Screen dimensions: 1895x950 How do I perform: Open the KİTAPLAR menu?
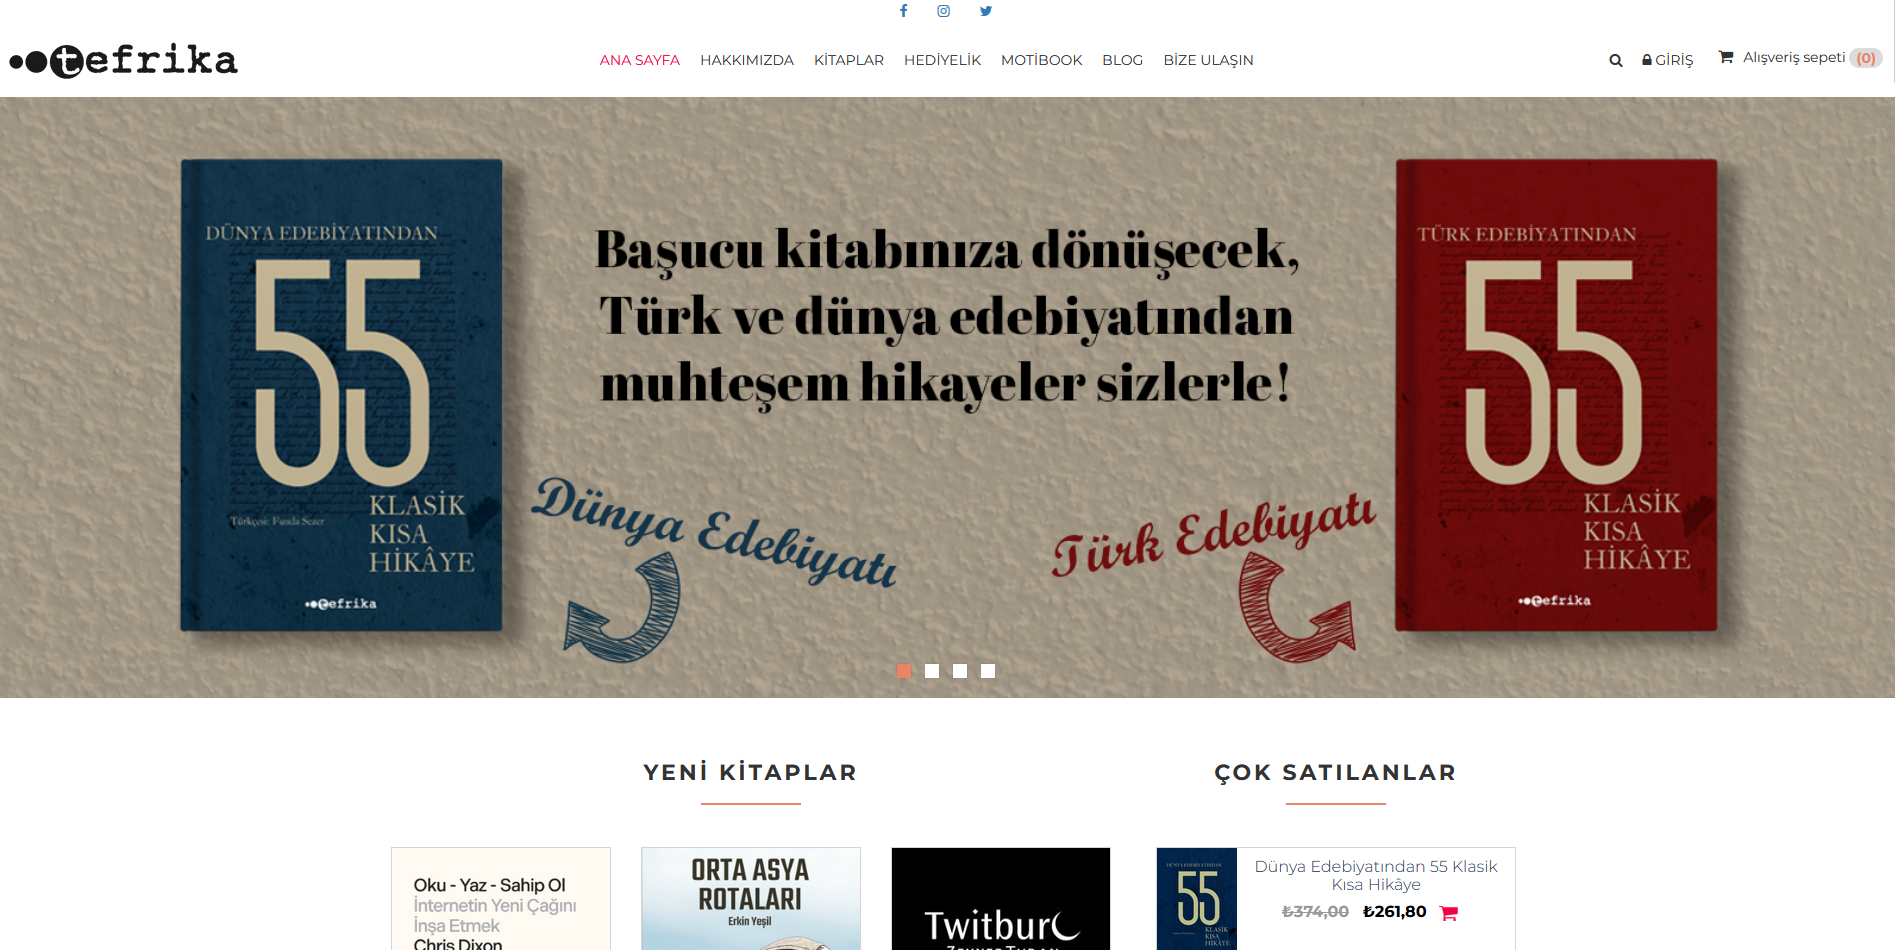coord(849,60)
